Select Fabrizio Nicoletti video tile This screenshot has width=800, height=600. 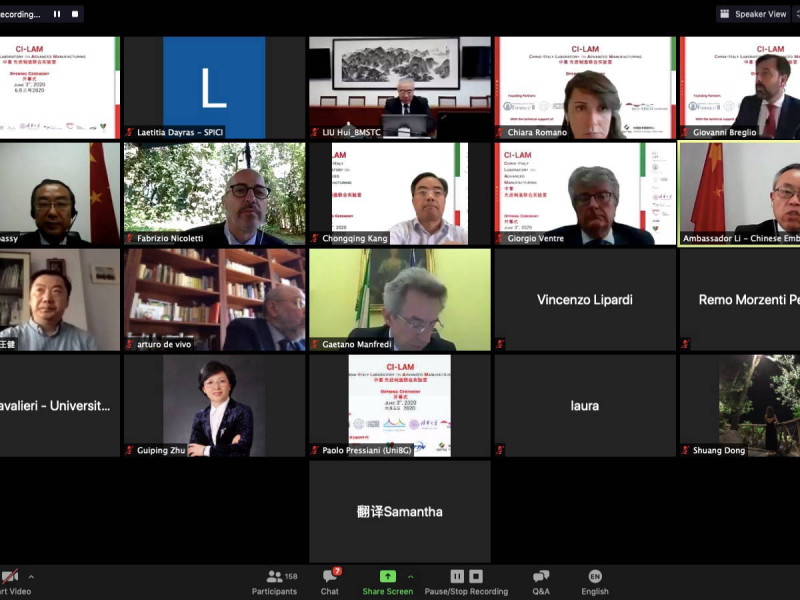[214, 193]
